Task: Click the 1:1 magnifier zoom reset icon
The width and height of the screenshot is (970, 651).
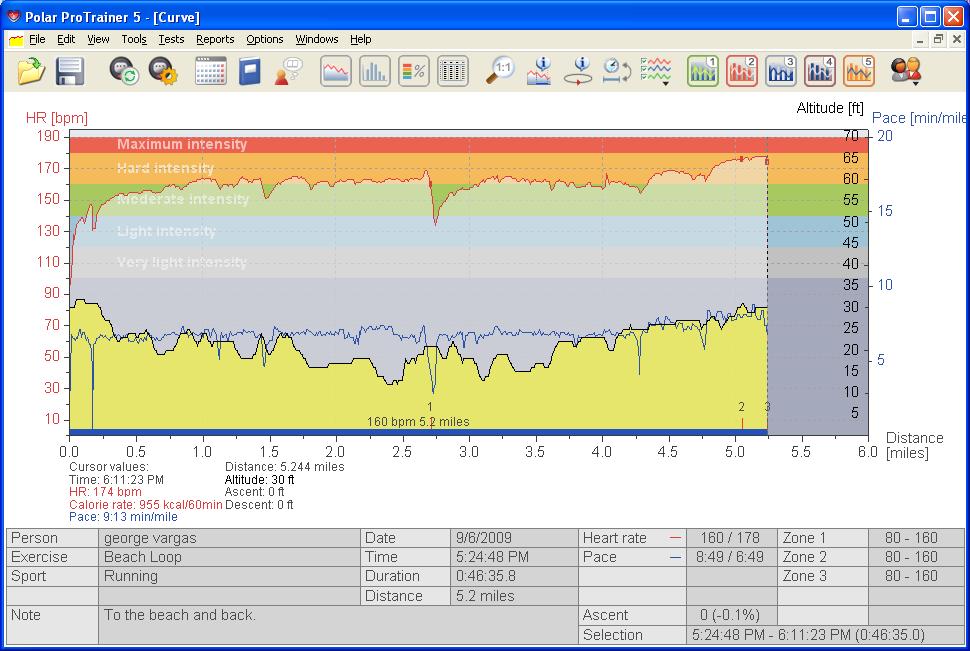Action: click(500, 71)
